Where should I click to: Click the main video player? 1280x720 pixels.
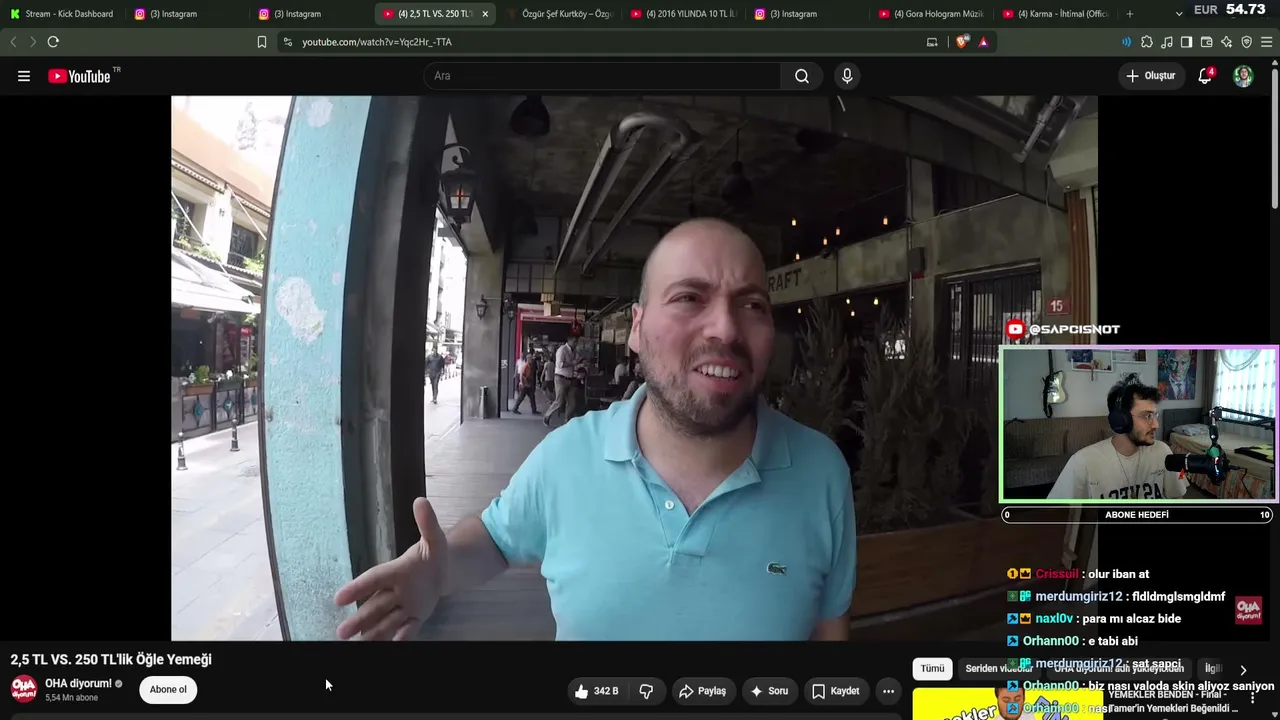(634, 368)
